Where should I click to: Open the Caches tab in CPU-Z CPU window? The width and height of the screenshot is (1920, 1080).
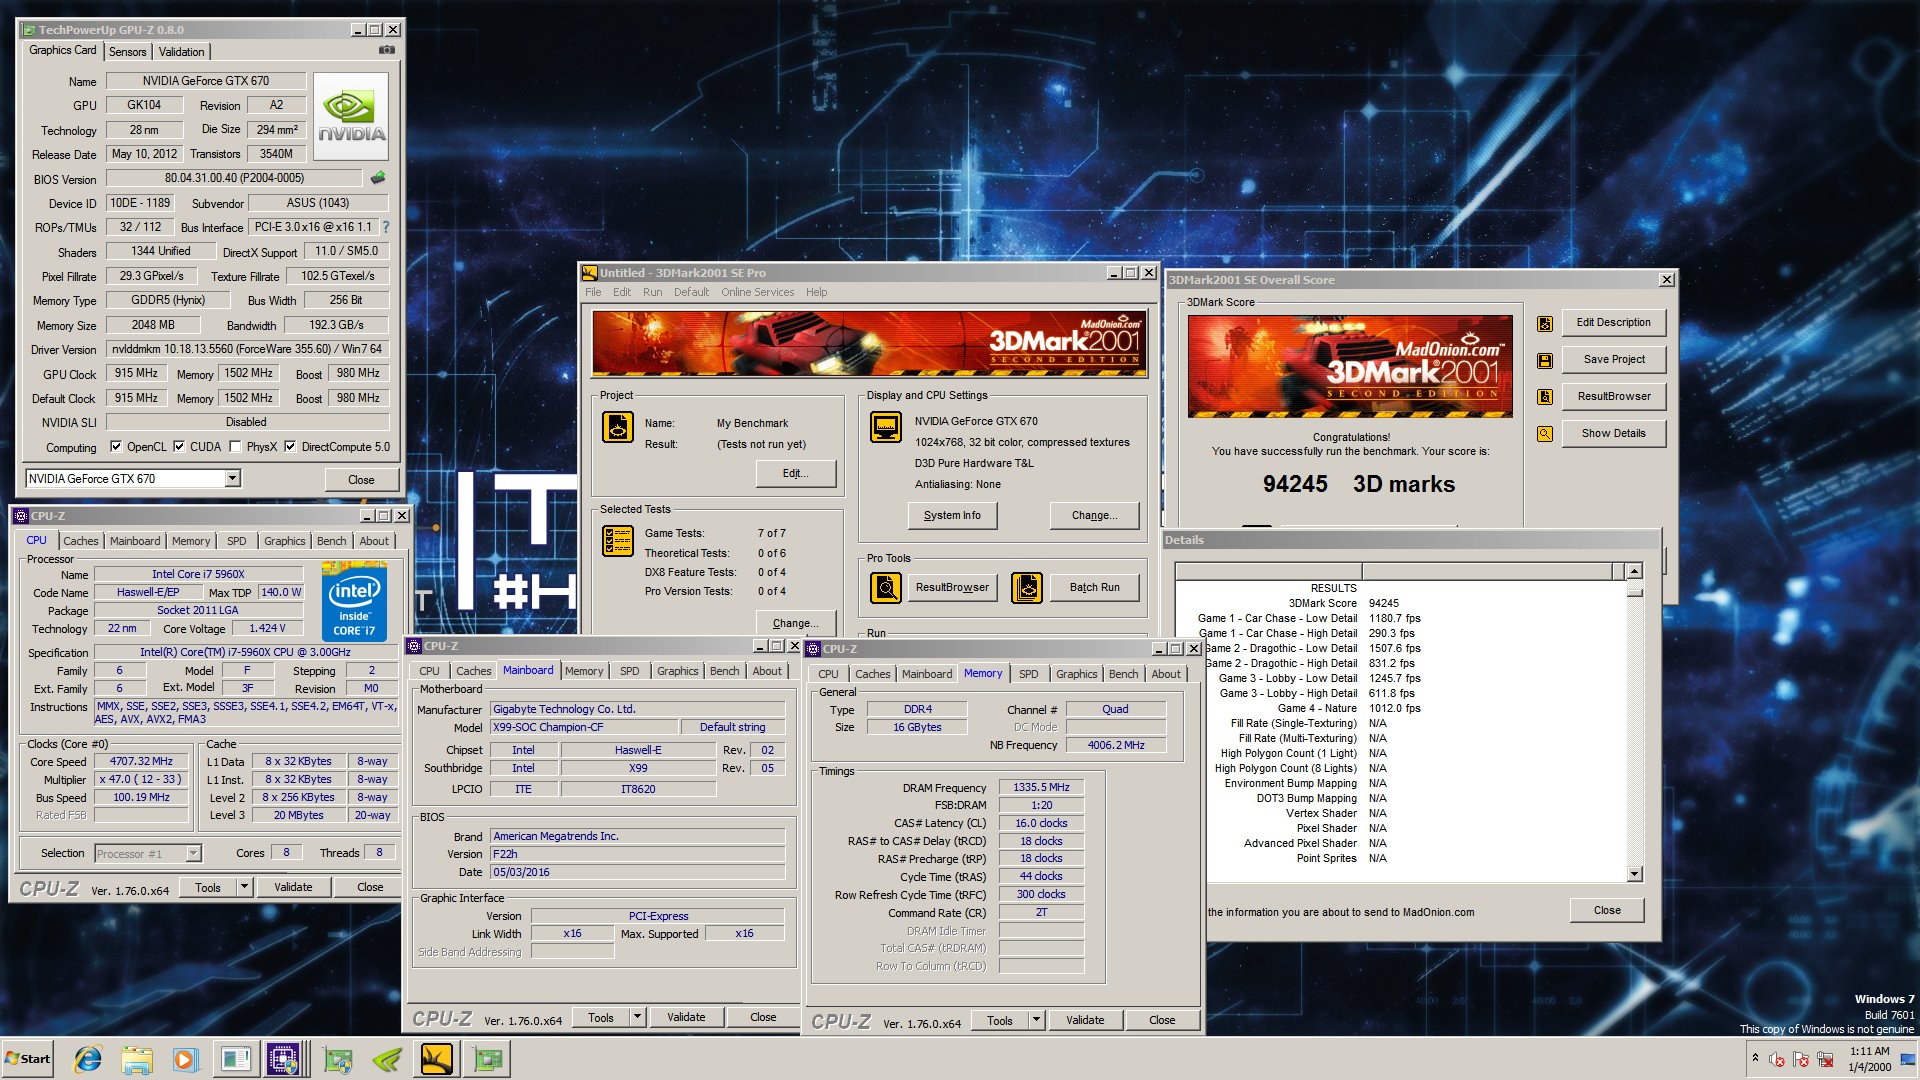coord(81,541)
